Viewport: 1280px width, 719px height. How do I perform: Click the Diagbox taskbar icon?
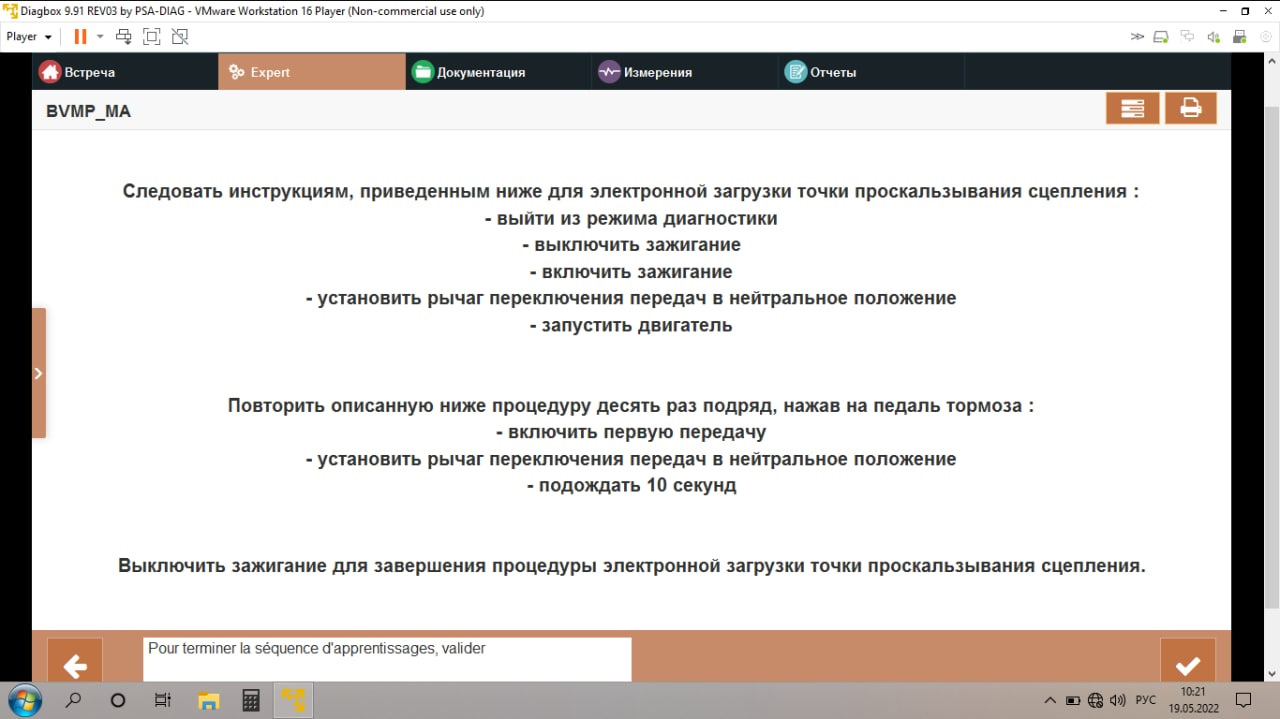coord(293,701)
